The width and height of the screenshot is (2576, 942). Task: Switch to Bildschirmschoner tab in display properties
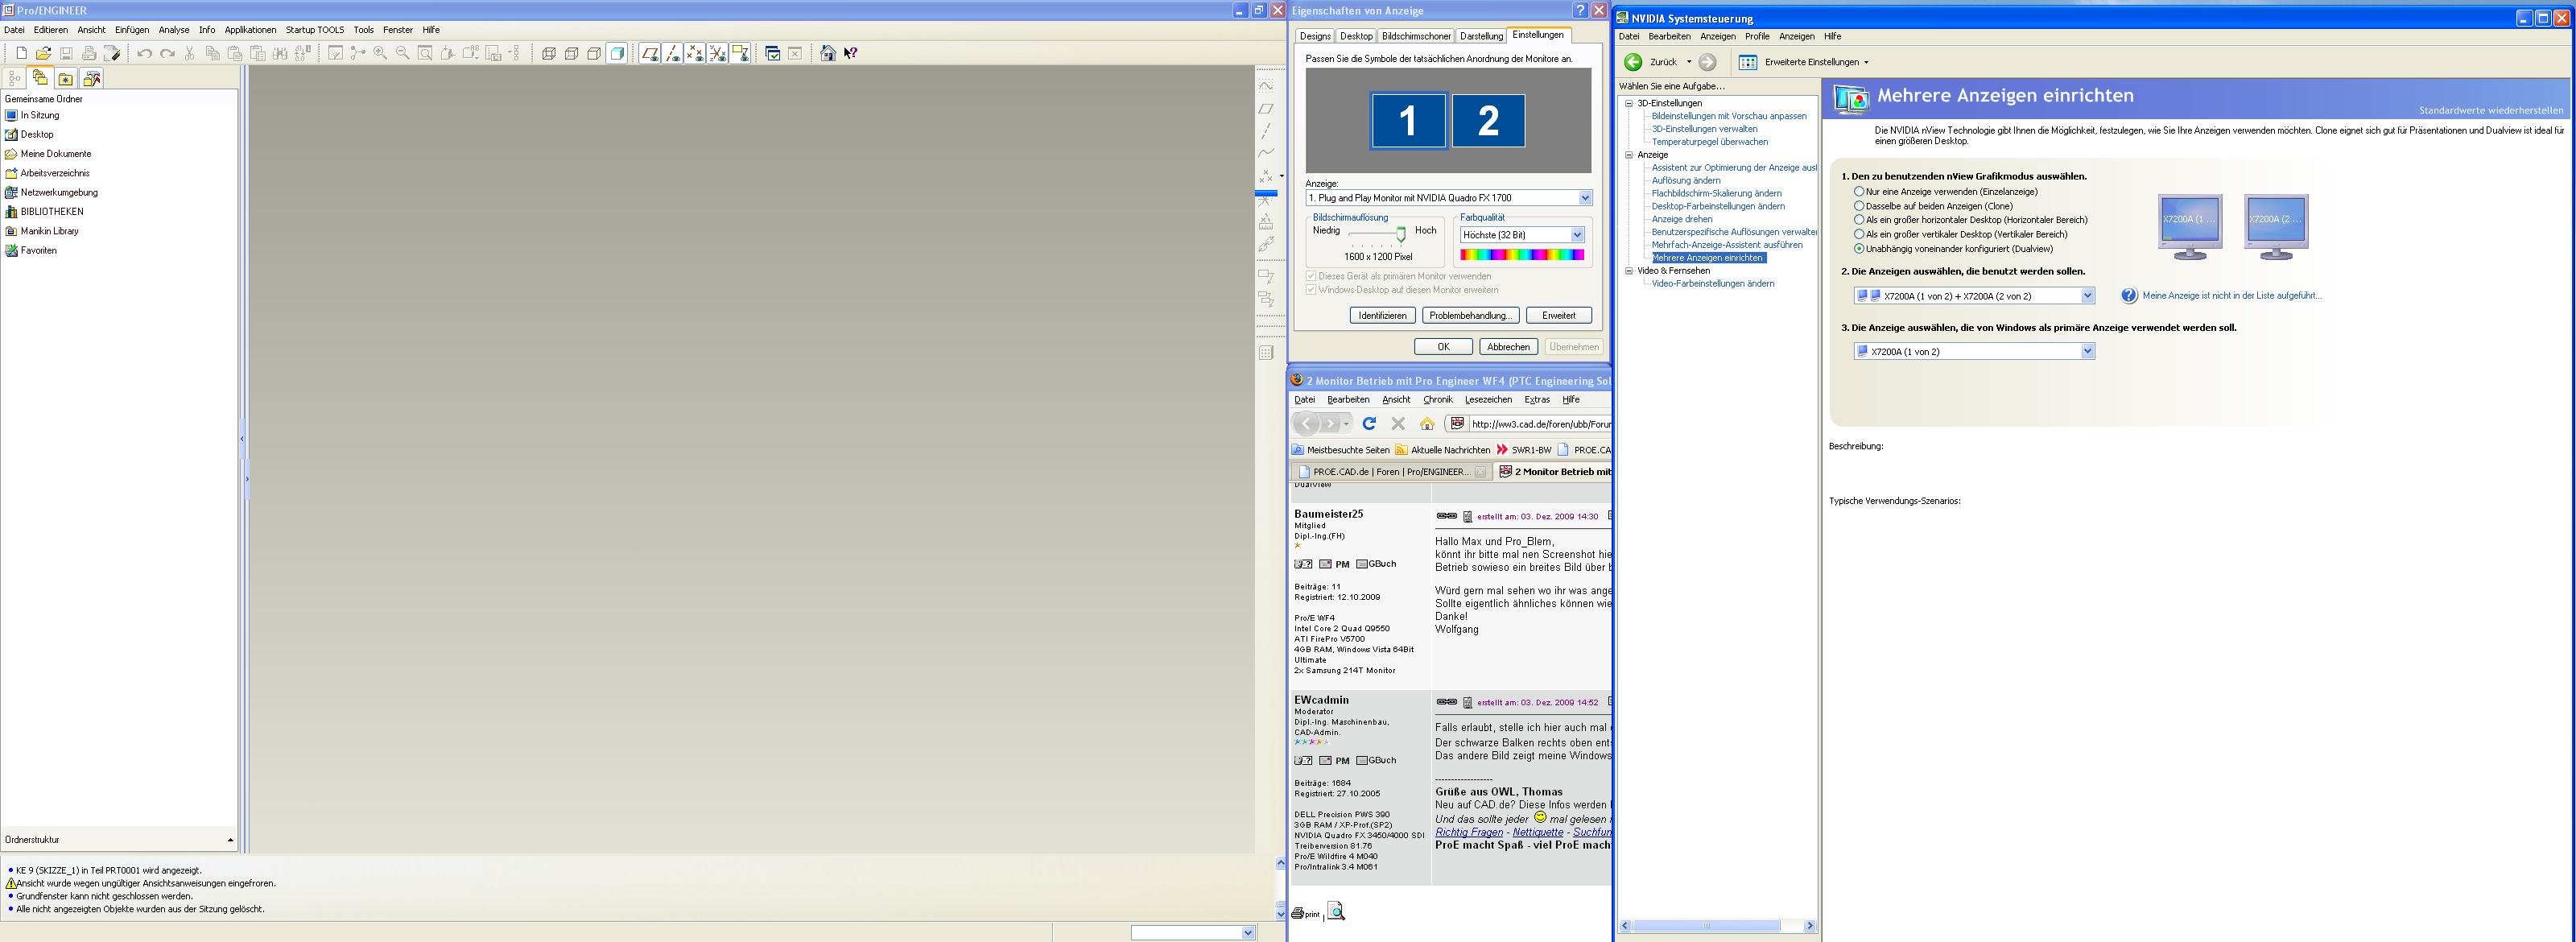pyautogui.click(x=1416, y=36)
